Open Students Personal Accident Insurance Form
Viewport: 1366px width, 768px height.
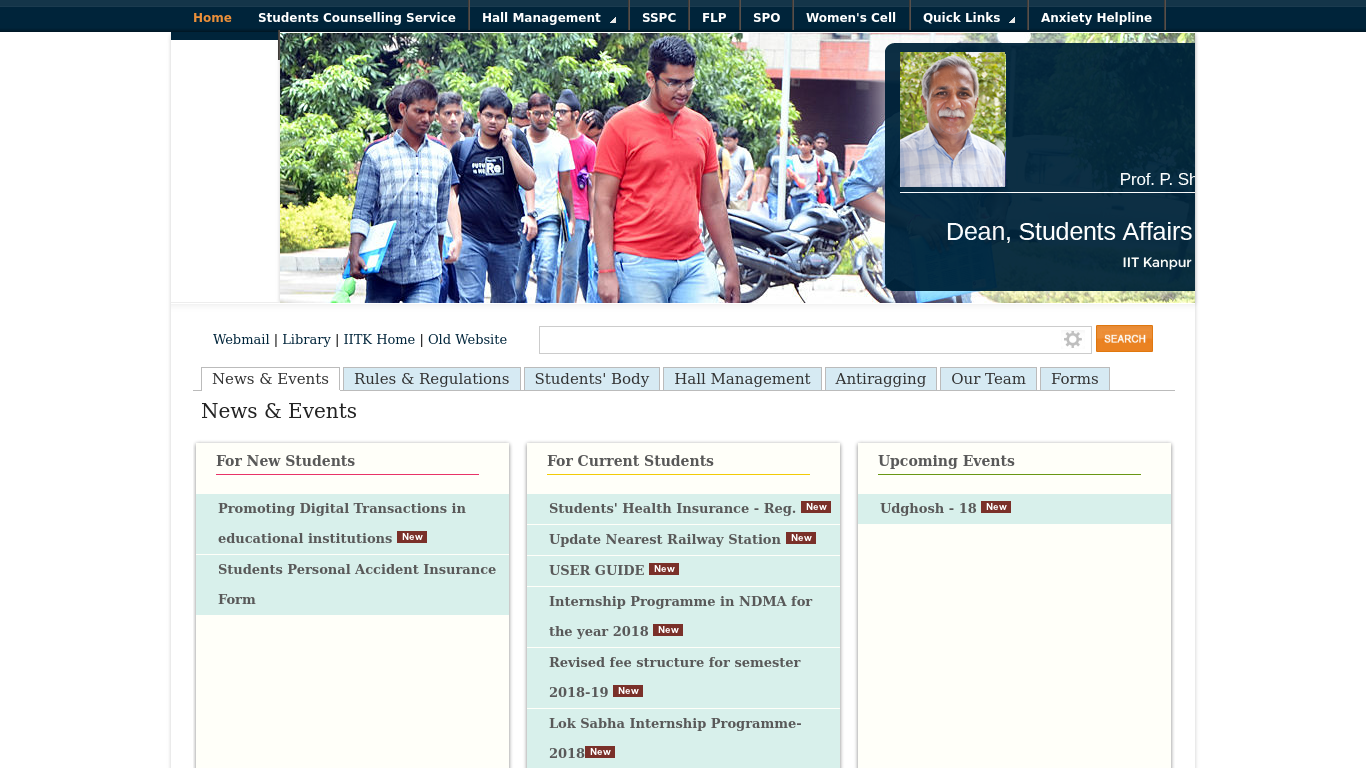[x=356, y=584]
